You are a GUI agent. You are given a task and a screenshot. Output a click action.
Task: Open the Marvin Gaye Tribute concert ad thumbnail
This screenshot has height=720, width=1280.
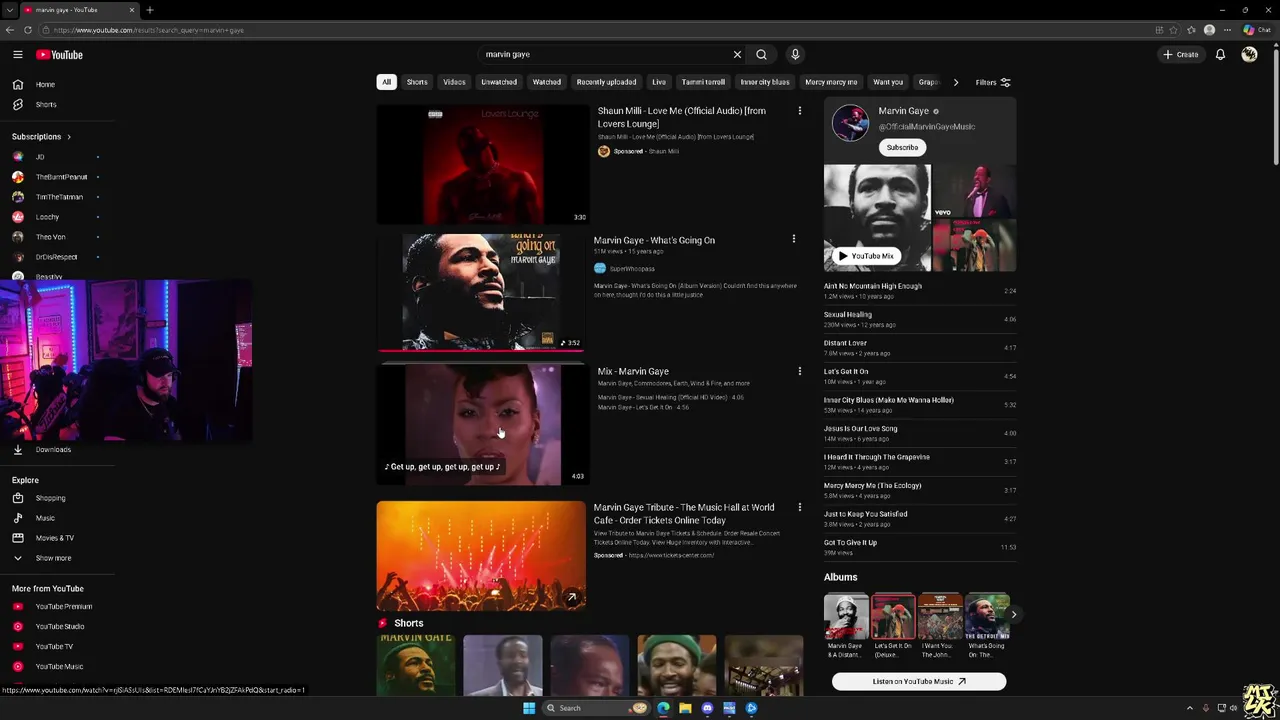(481, 556)
